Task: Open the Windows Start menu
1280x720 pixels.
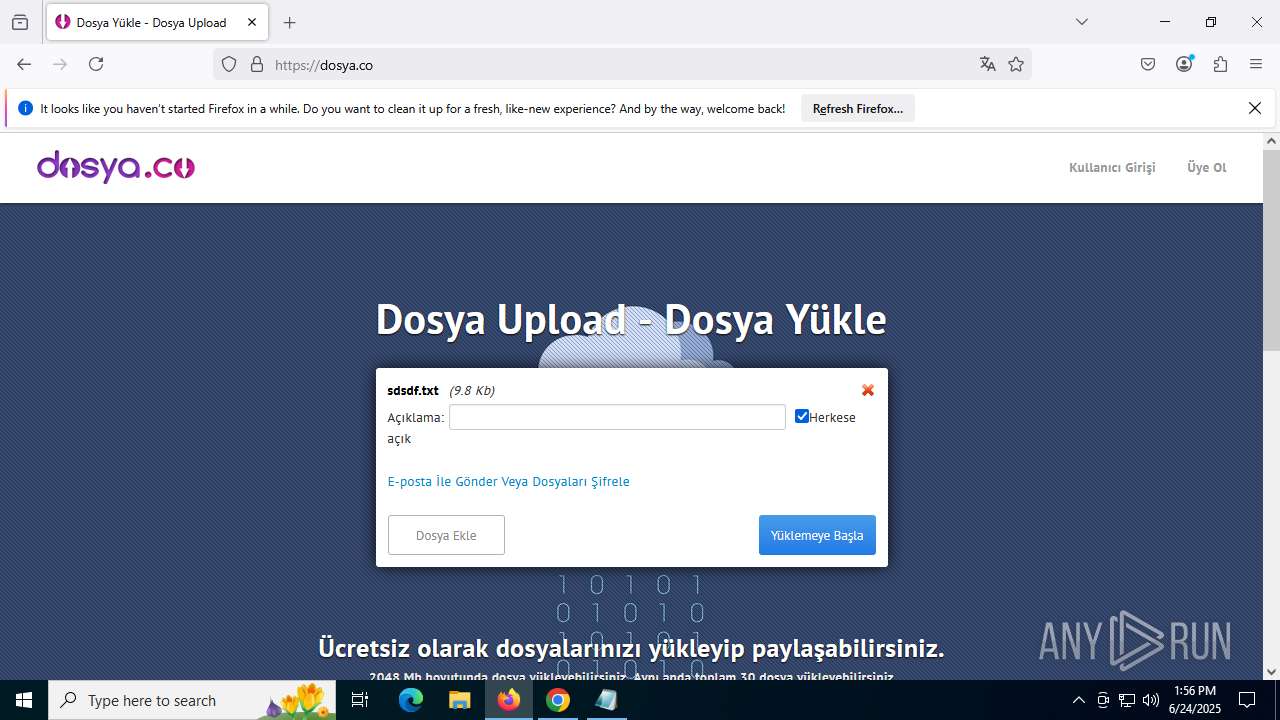Action: pos(24,700)
